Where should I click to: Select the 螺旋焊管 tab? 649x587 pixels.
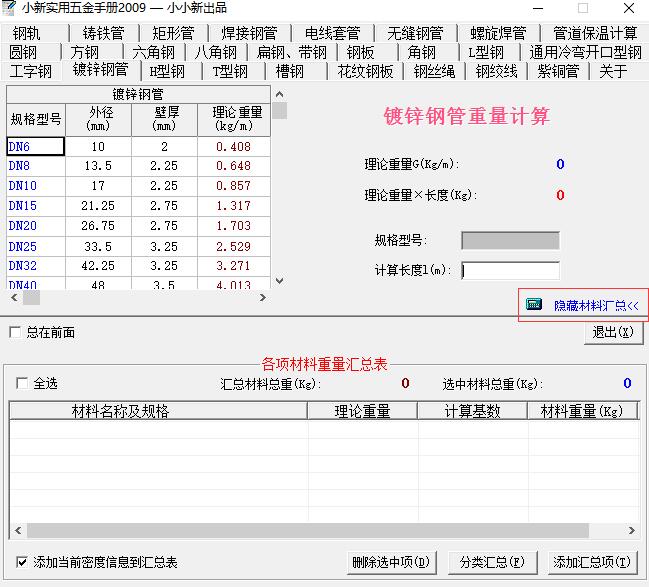[x=498, y=33]
